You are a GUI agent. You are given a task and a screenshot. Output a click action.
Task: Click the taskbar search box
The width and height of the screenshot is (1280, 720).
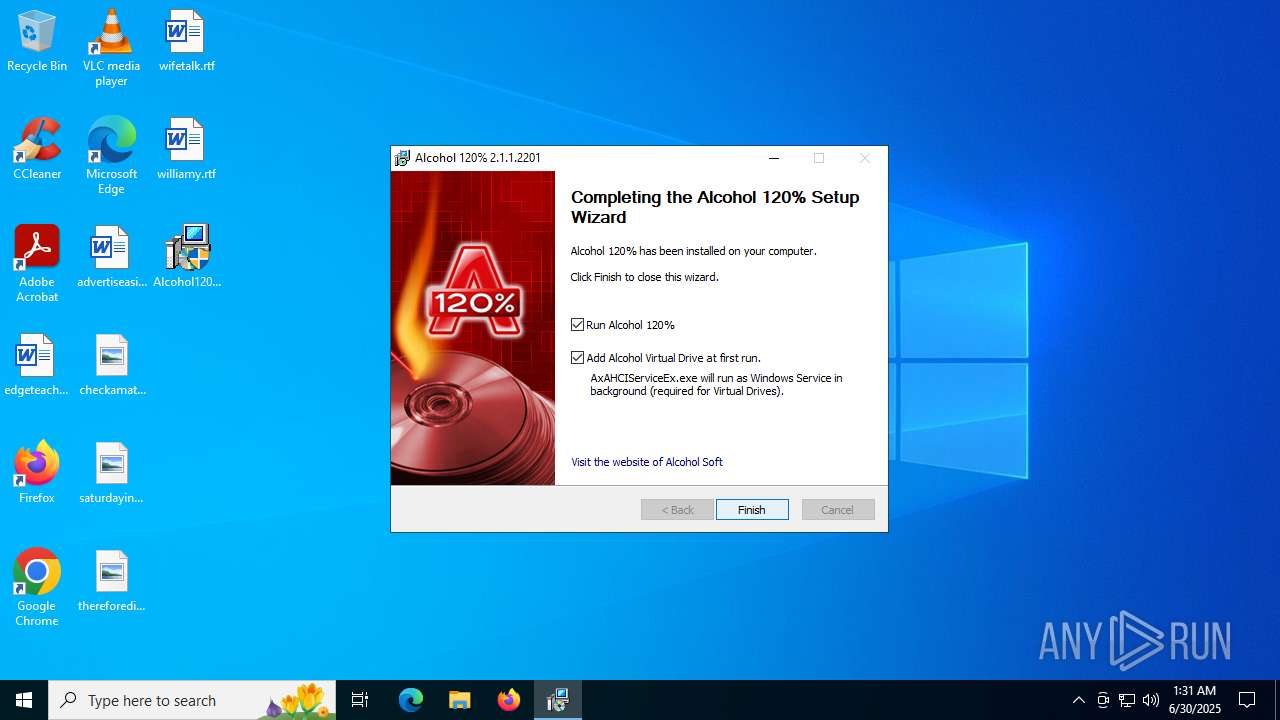coord(193,700)
